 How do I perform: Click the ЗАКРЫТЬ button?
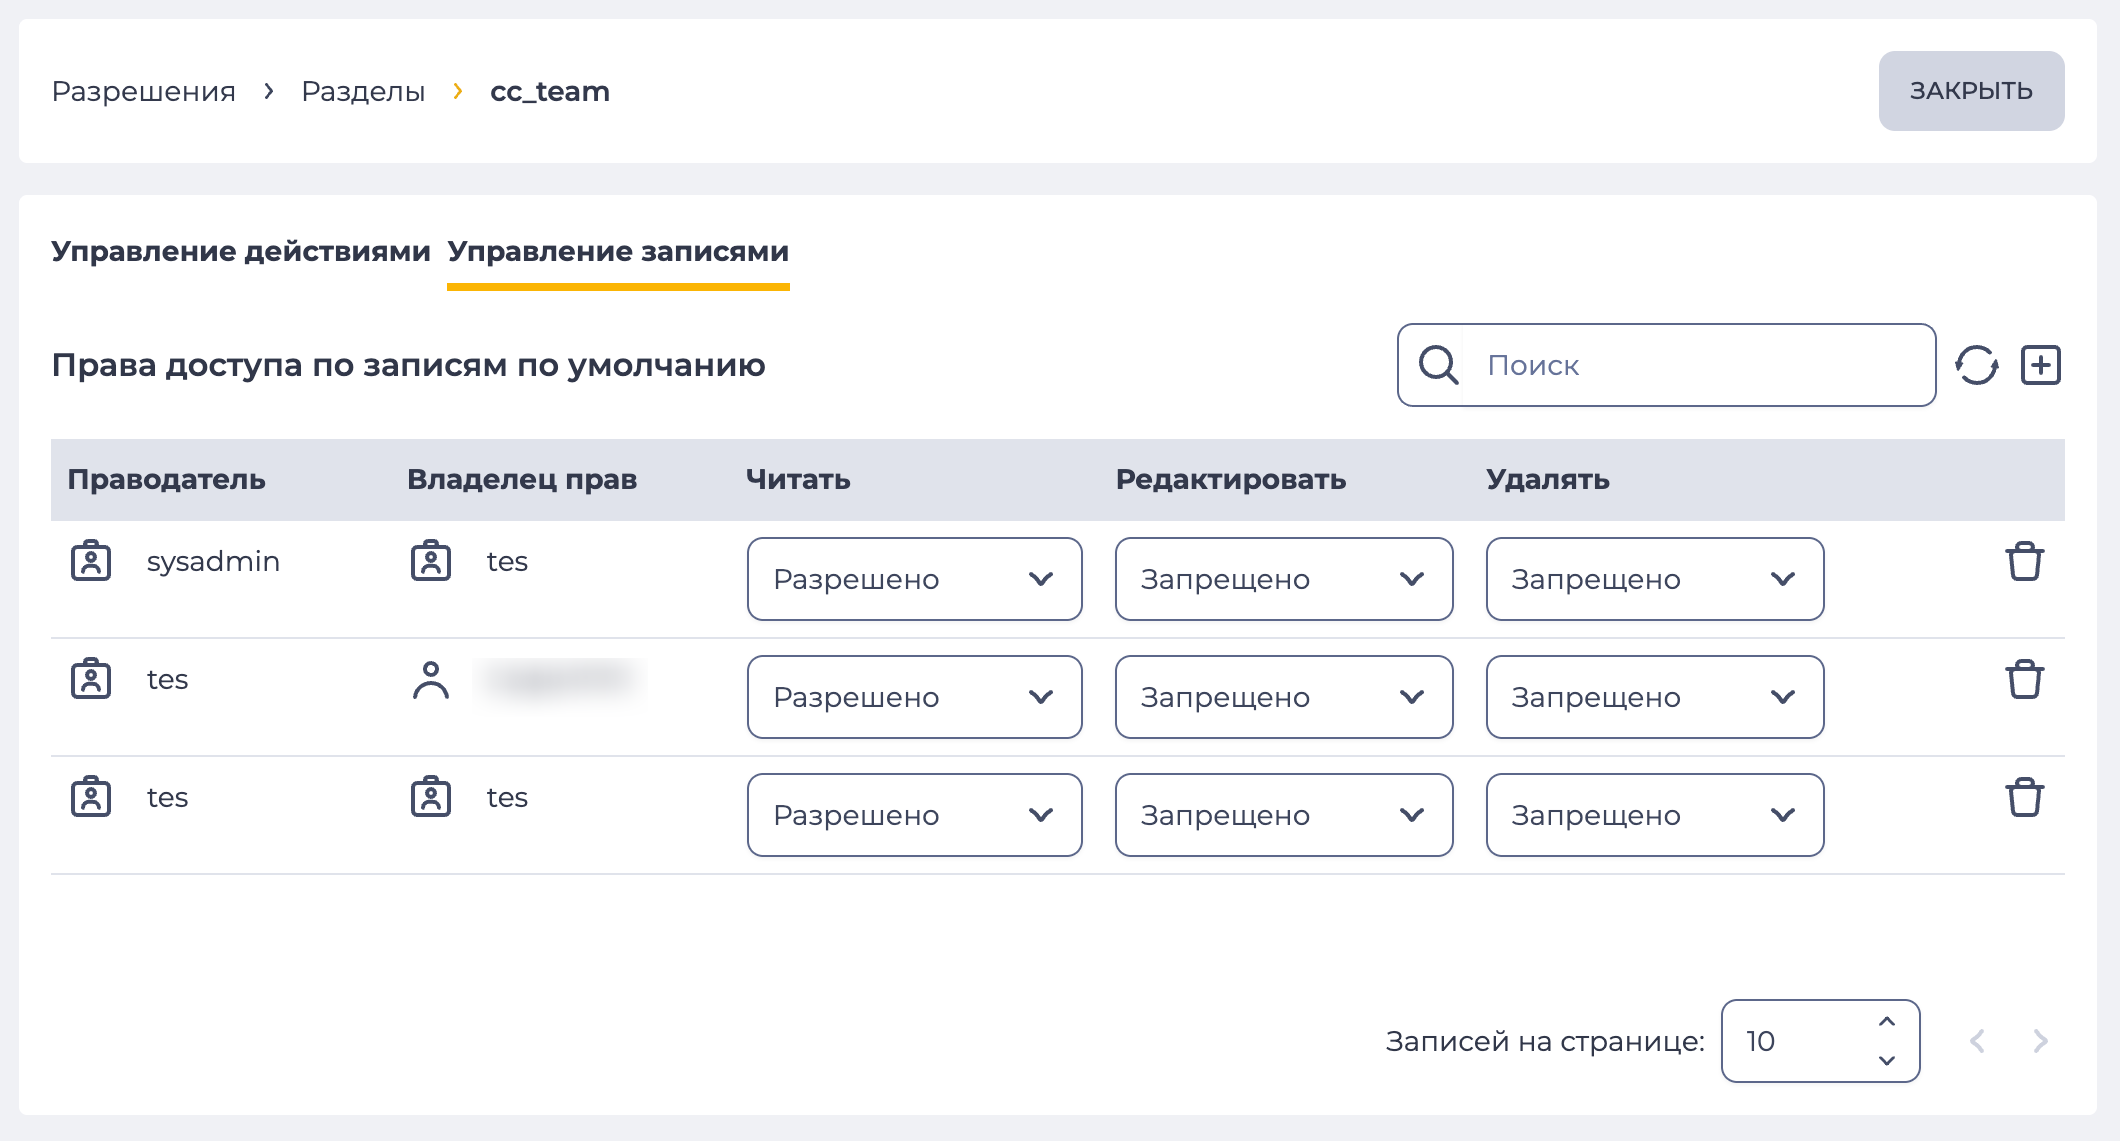1971,91
